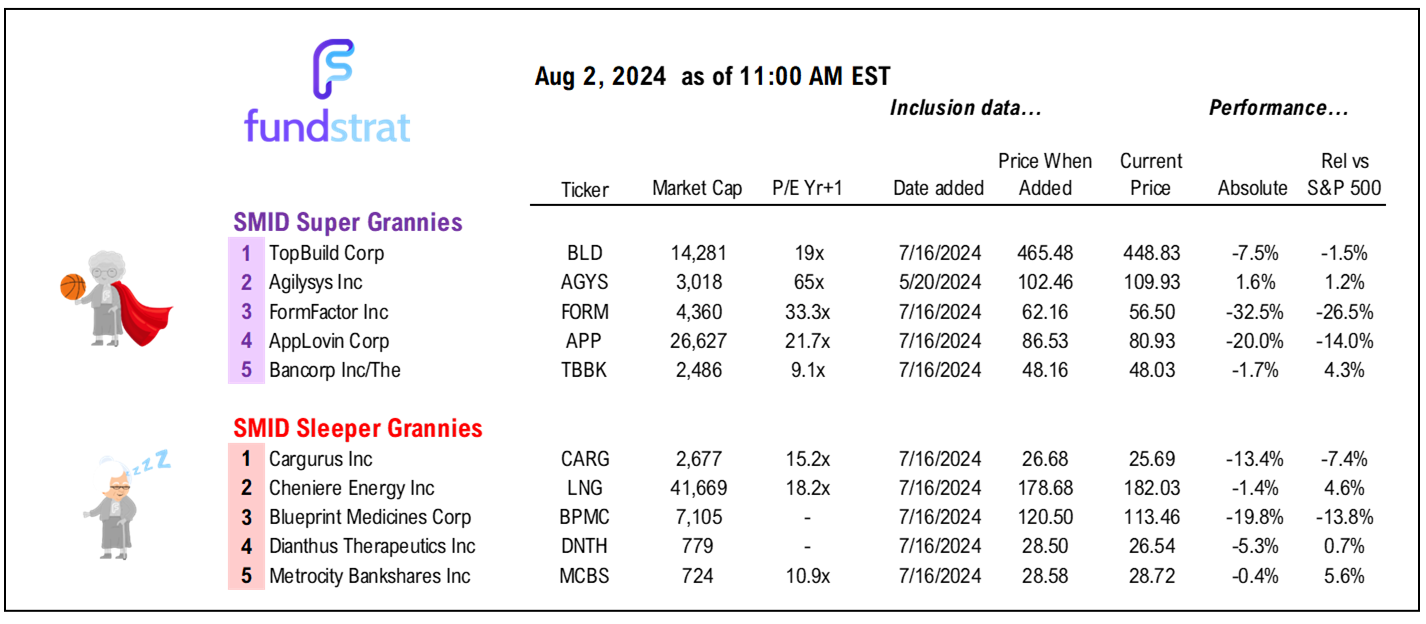Open the AppLovin Corp company name

click(x=329, y=342)
